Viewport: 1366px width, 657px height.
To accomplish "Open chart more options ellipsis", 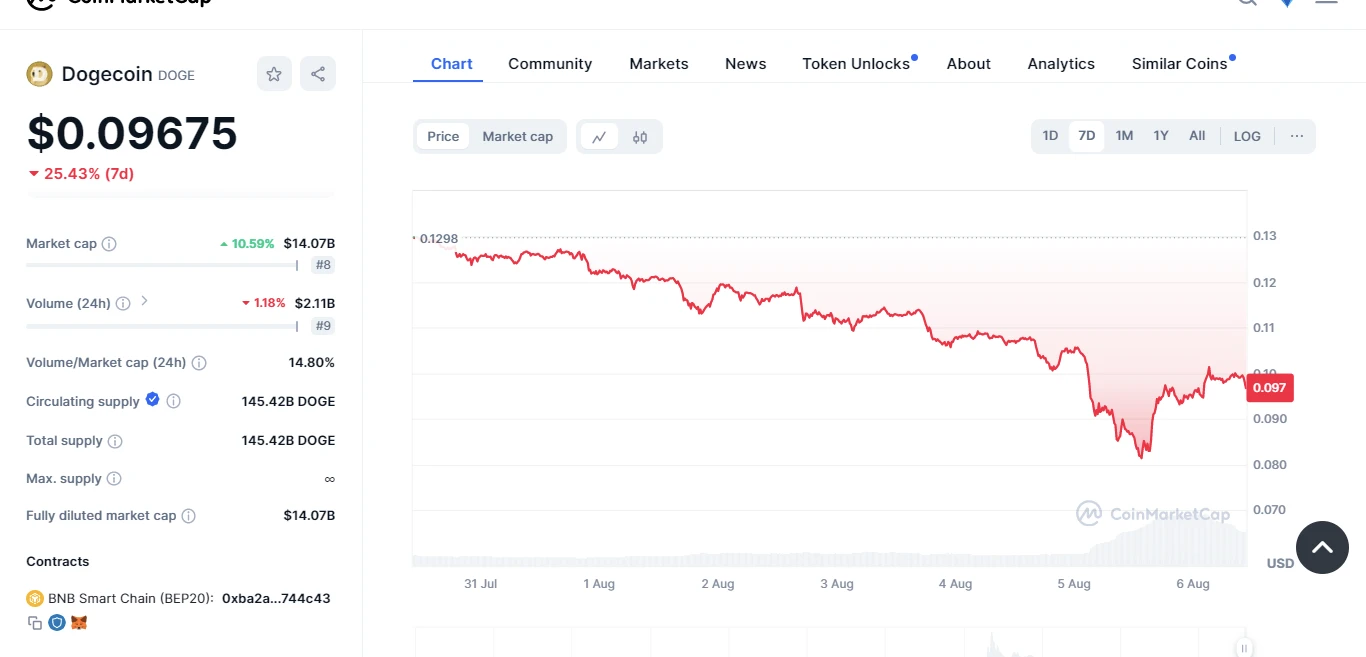I will tap(1297, 136).
